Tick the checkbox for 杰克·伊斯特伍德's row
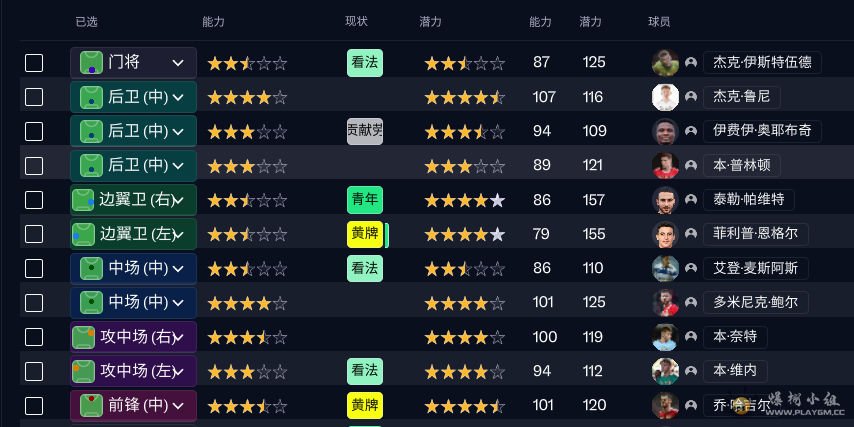Viewport: 854px width, 427px height. coord(34,63)
